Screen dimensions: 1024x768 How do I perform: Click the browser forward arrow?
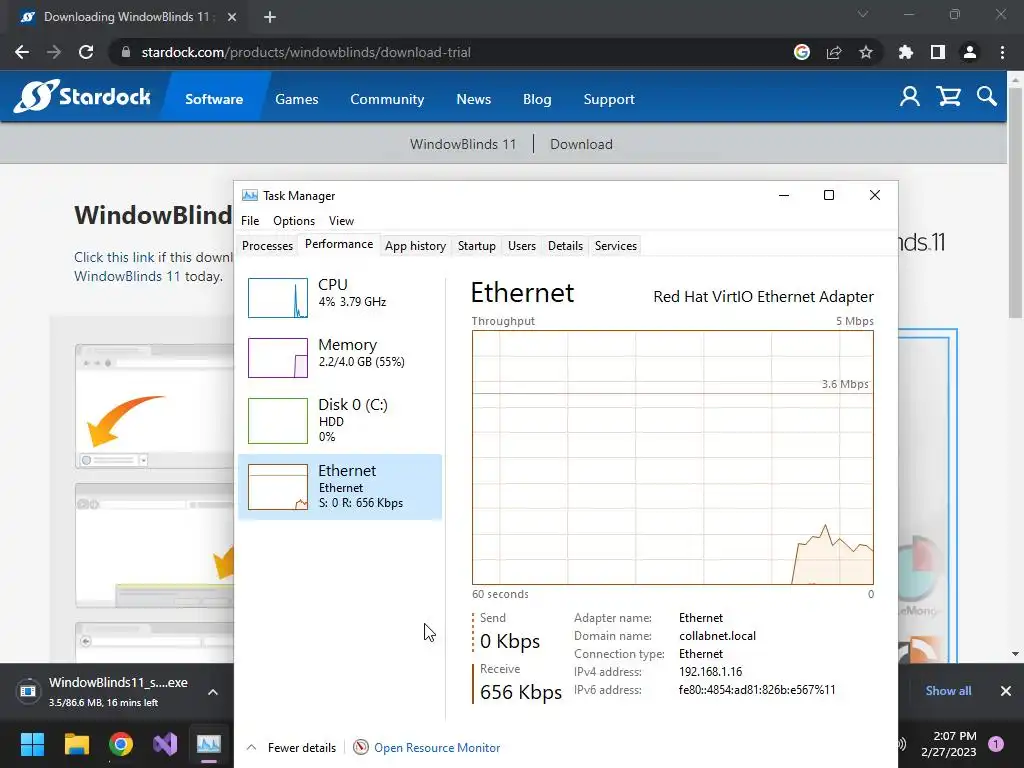point(54,52)
